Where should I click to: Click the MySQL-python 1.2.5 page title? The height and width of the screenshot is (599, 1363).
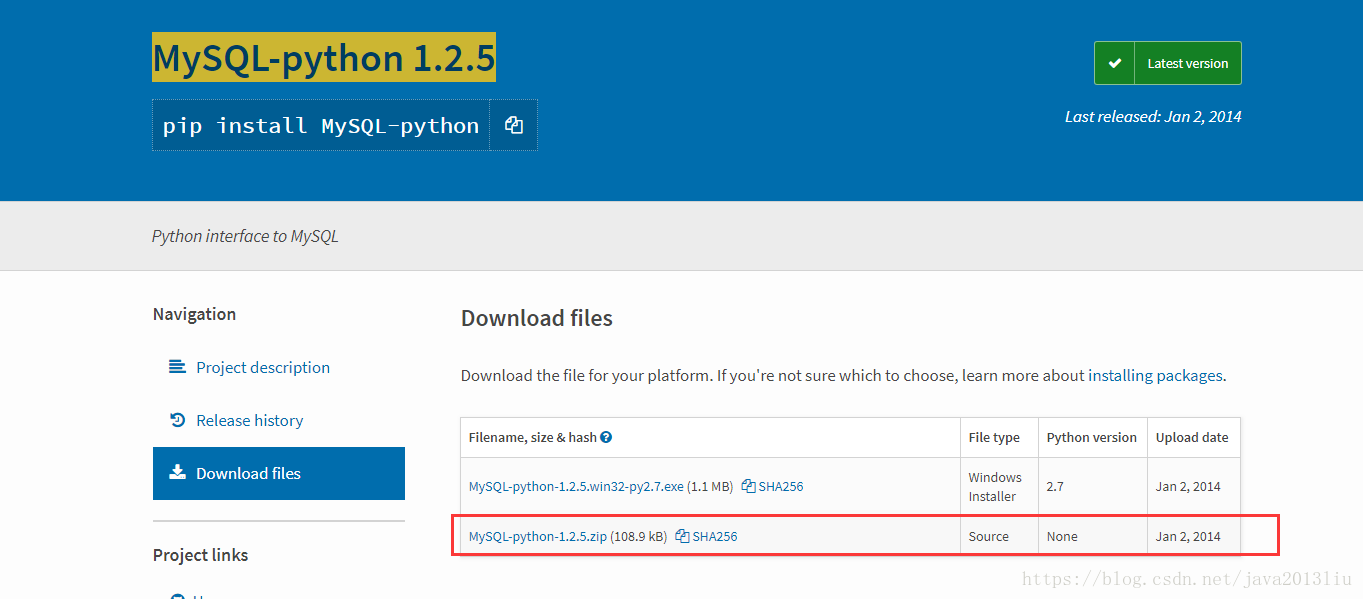pos(324,59)
